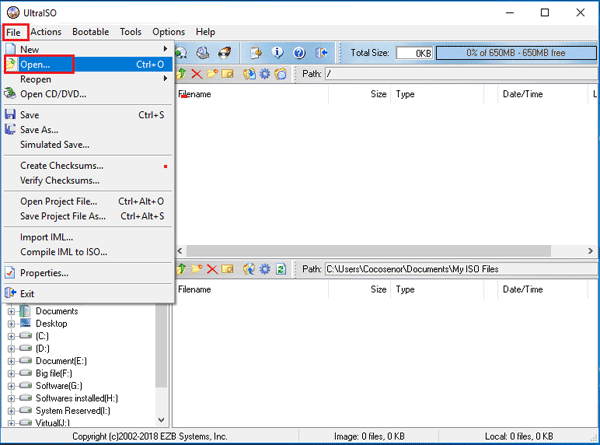The height and width of the screenshot is (445, 600).
Task: Choose Open... from the File menu
Action: [x=88, y=64]
